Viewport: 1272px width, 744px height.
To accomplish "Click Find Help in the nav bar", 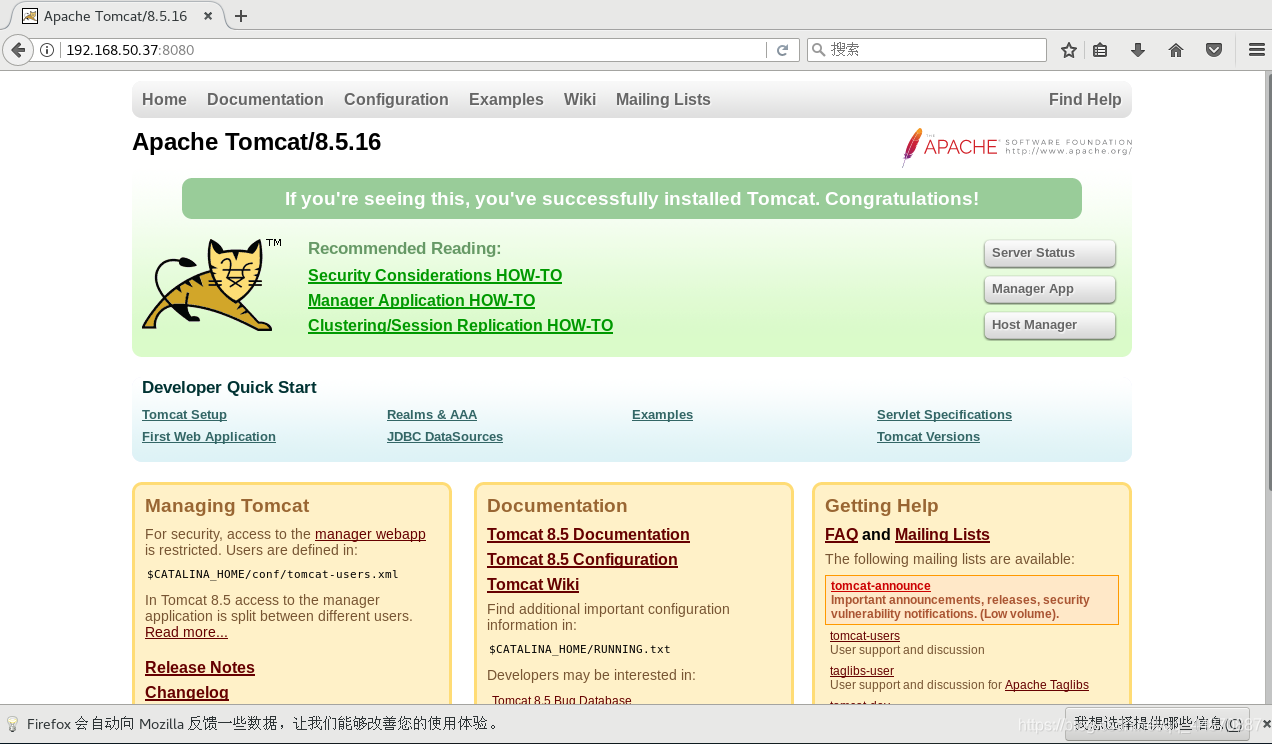I will [1085, 99].
